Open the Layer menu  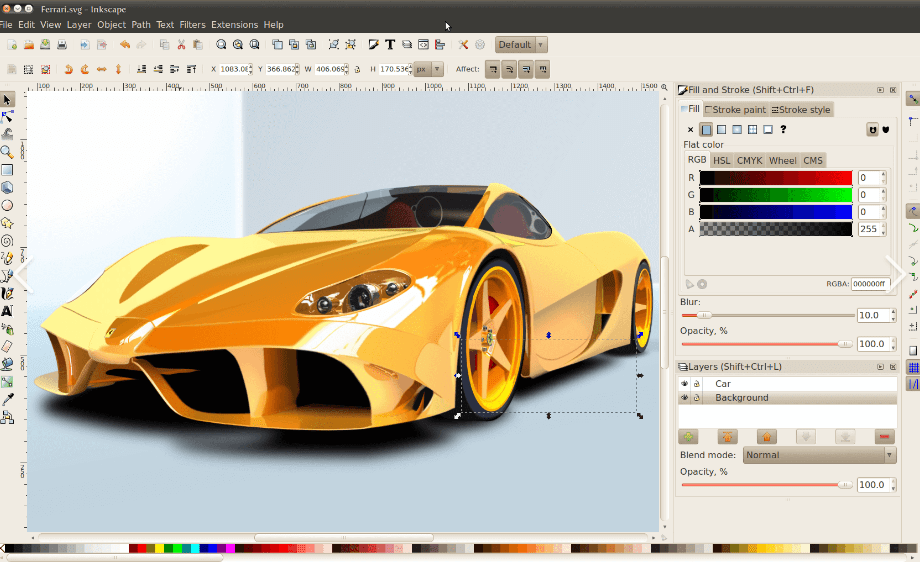pyautogui.click(x=79, y=25)
